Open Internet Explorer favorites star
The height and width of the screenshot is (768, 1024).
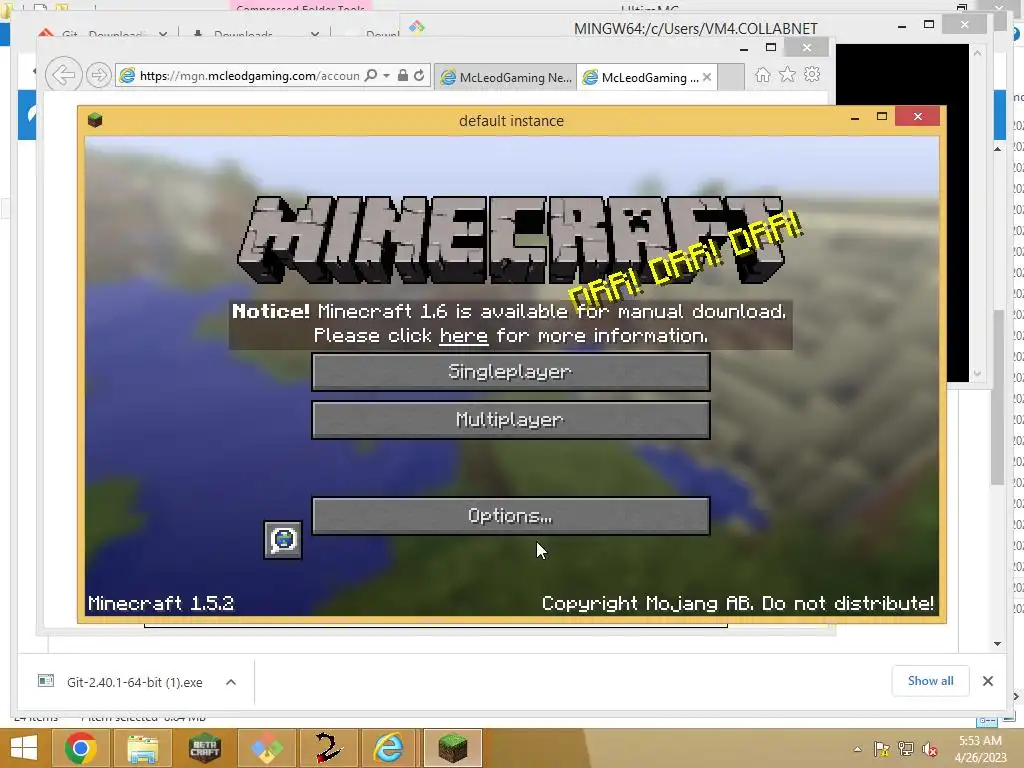click(x=788, y=74)
